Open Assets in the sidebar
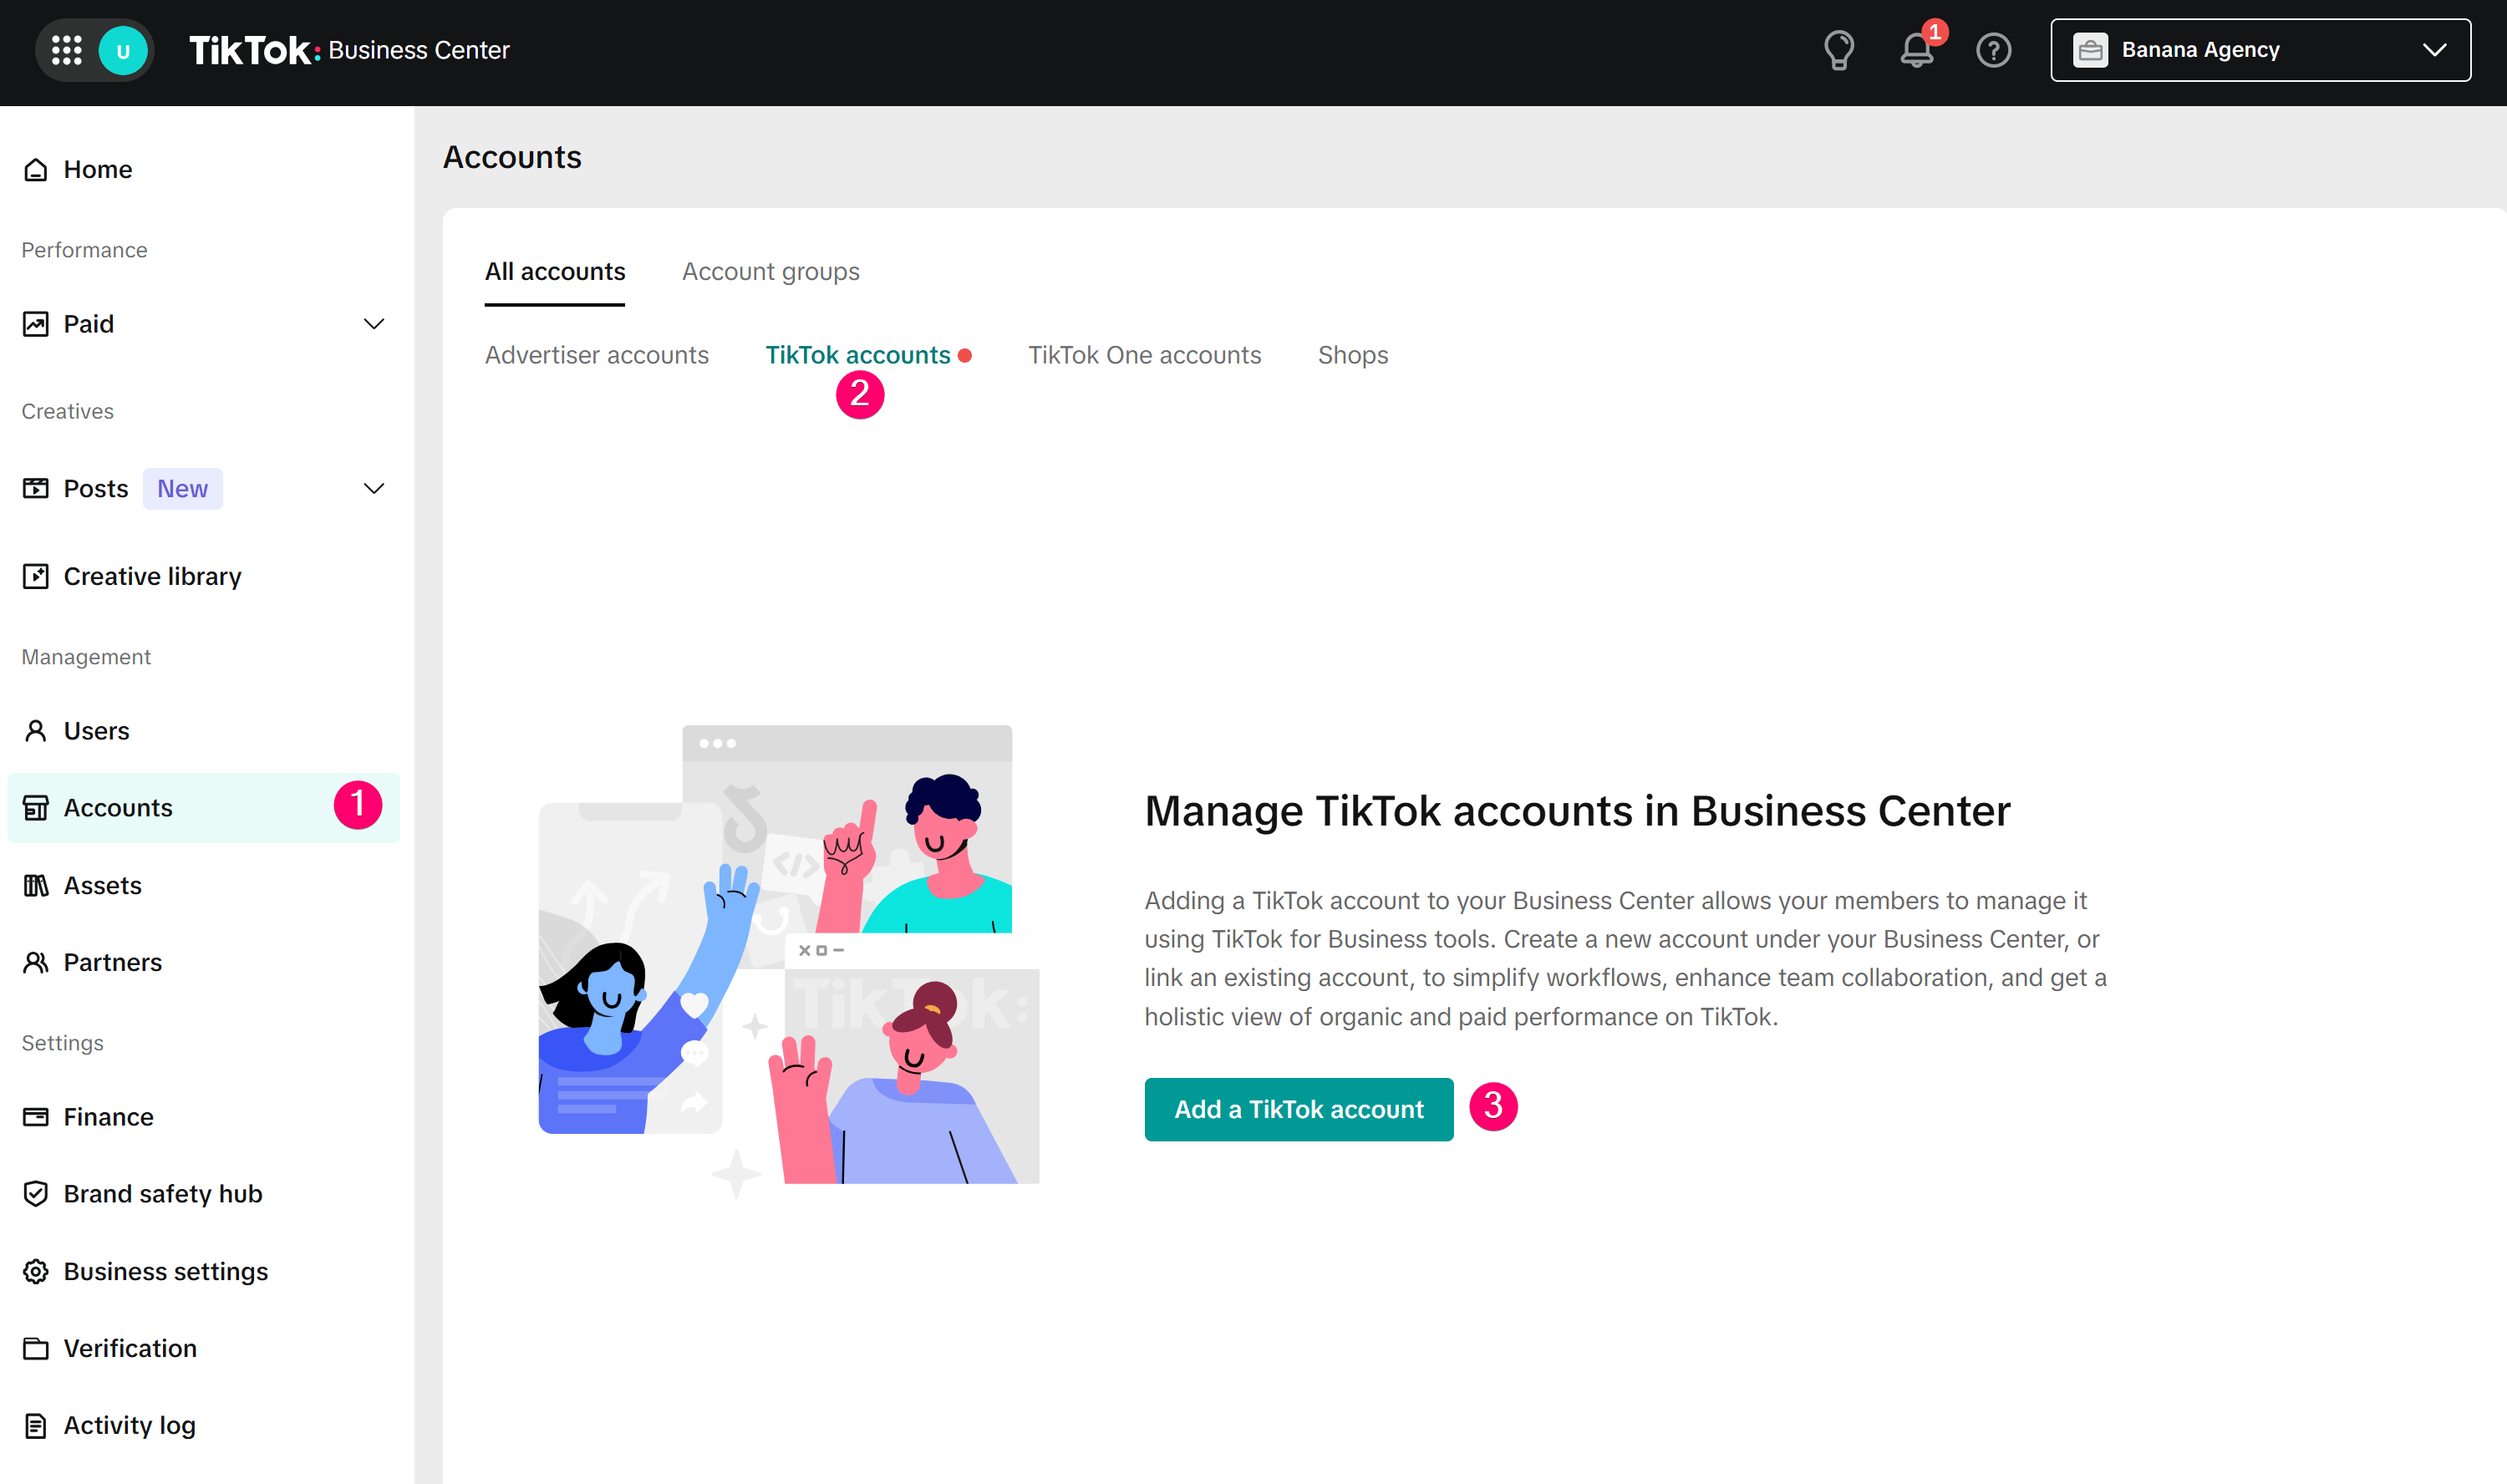This screenshot has width=2507, height=1484. [x=203, y=886]
